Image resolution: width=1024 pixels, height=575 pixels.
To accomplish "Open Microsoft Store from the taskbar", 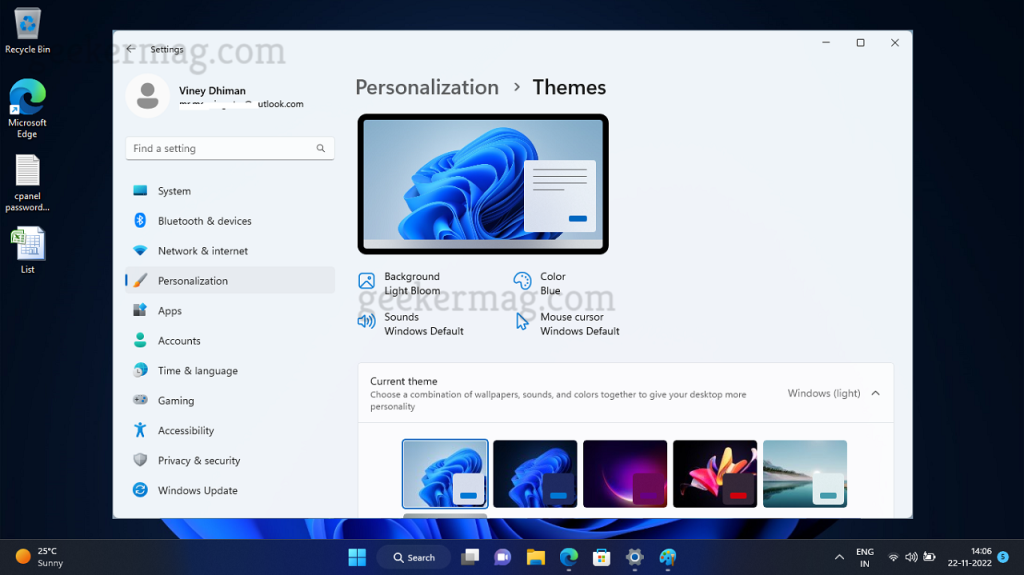I will pyautogui.click(x=601, y=557).
